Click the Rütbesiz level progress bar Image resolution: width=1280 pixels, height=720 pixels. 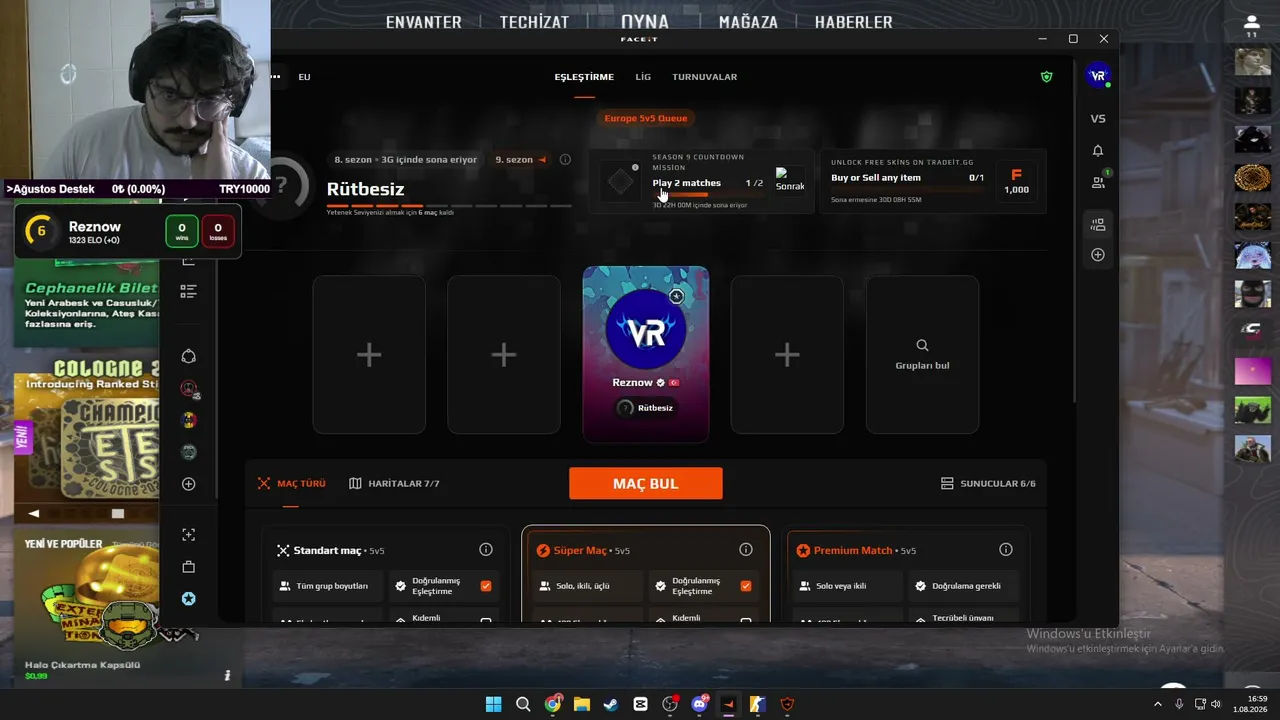pos(449,206)
